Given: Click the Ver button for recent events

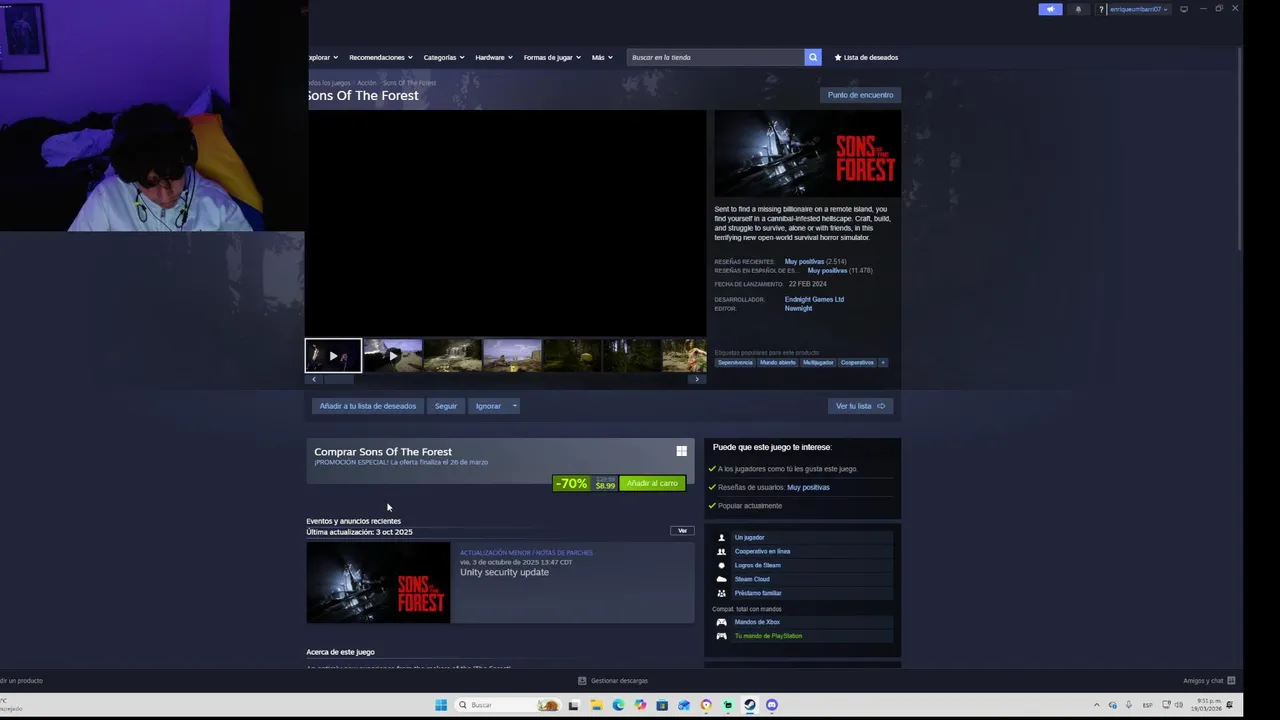Looking at the screenshot, I should (682, 530).
